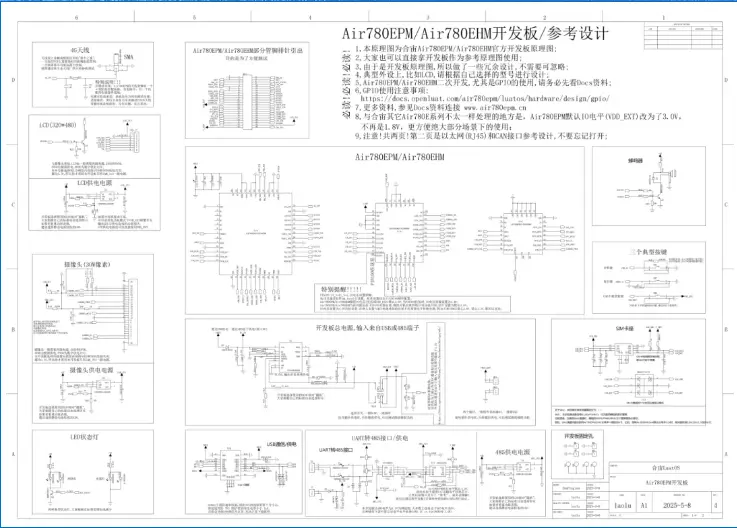Click the 'UART转485接口/供电' section title
Screen dimensions: 737x528
[x=379, y=438]
